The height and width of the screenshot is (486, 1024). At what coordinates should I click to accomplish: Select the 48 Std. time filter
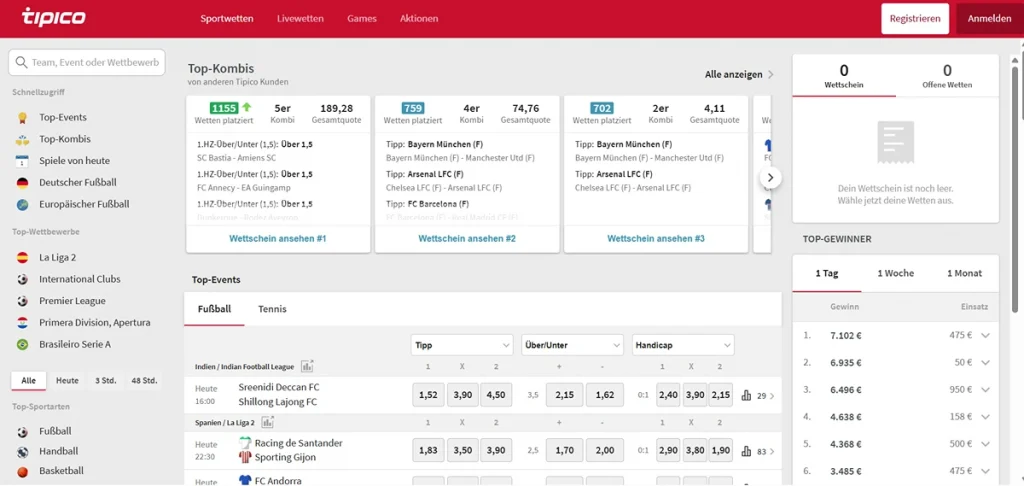click(x=143, y=381)
